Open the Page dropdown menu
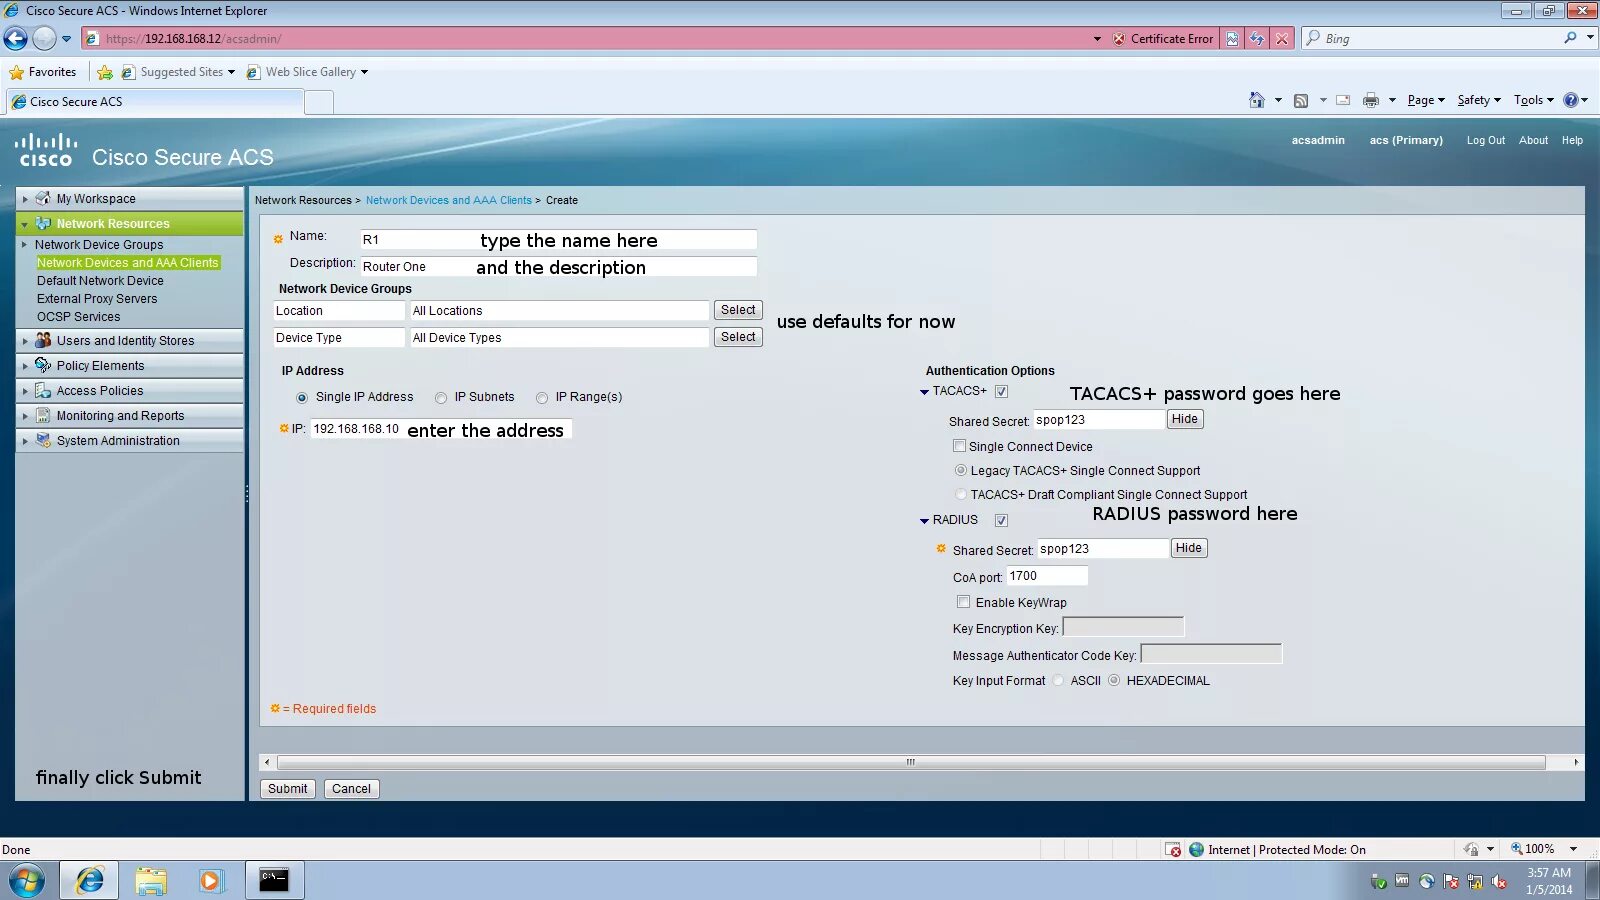The image size is (1600, 900). click(1426, 100)
